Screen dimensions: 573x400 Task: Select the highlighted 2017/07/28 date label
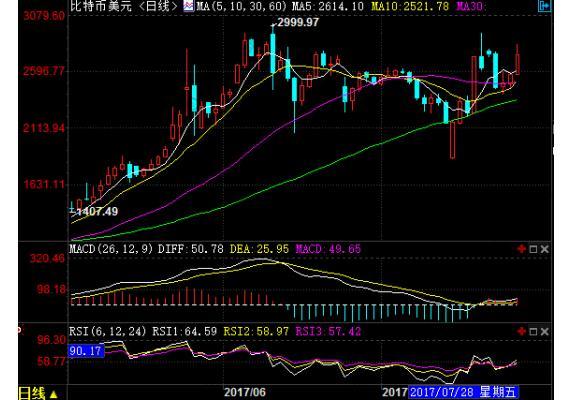463,392
